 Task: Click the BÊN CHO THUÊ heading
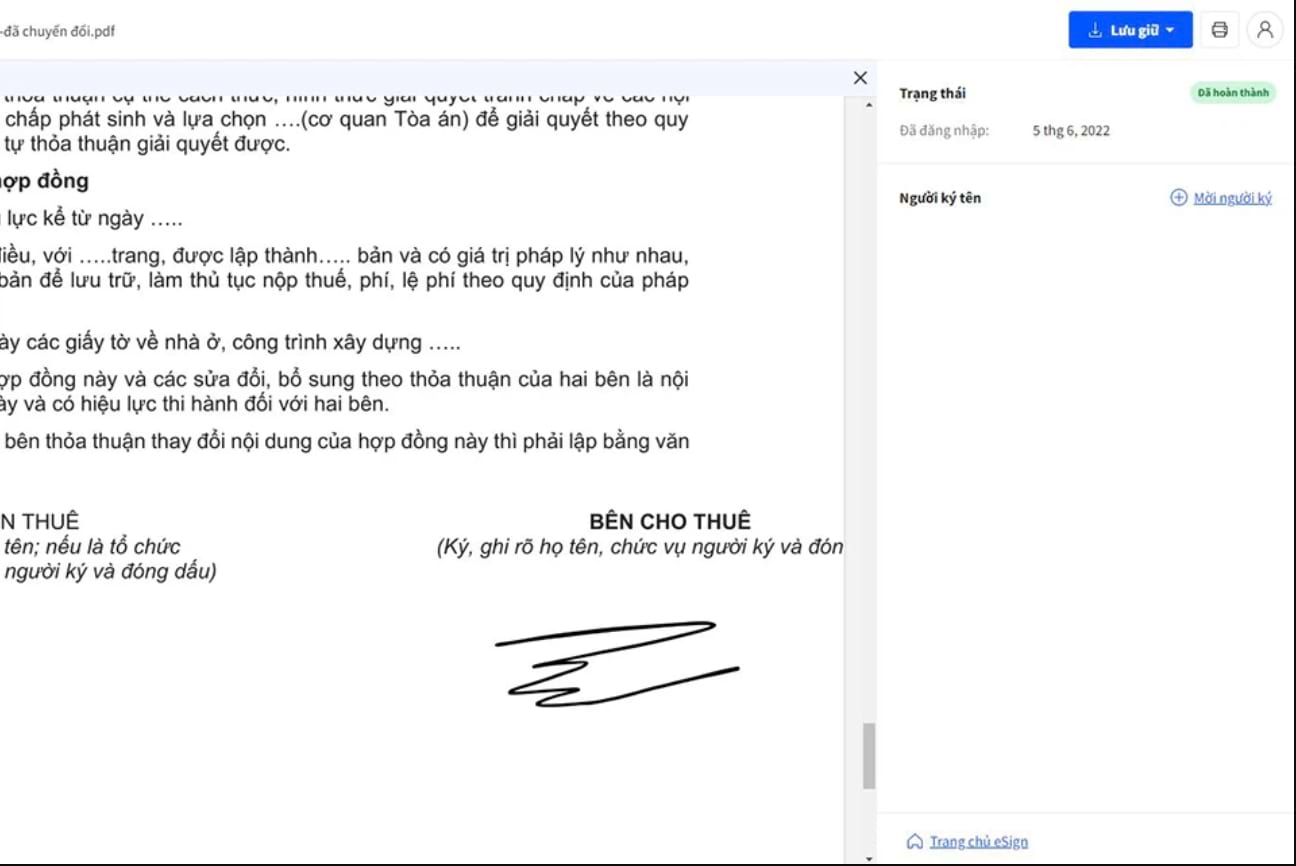point(669,521)
